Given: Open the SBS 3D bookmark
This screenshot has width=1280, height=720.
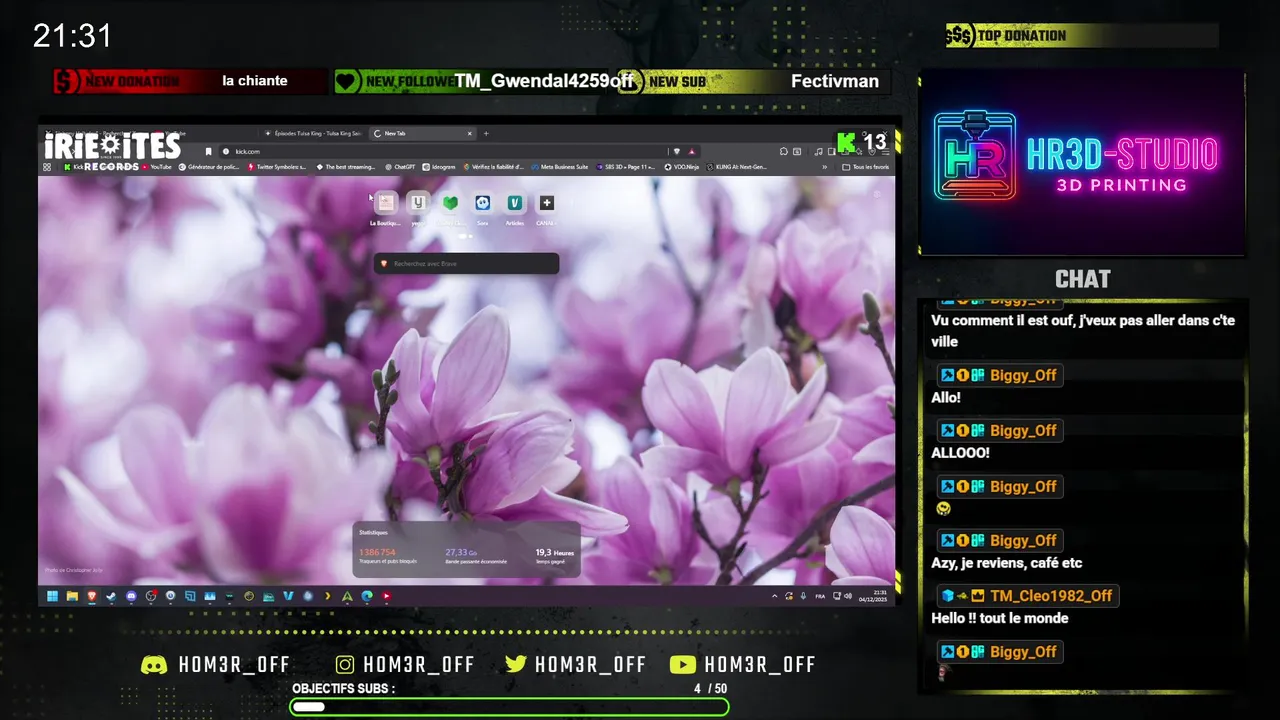Looking at the screenshot, I should tap(626, 167).
